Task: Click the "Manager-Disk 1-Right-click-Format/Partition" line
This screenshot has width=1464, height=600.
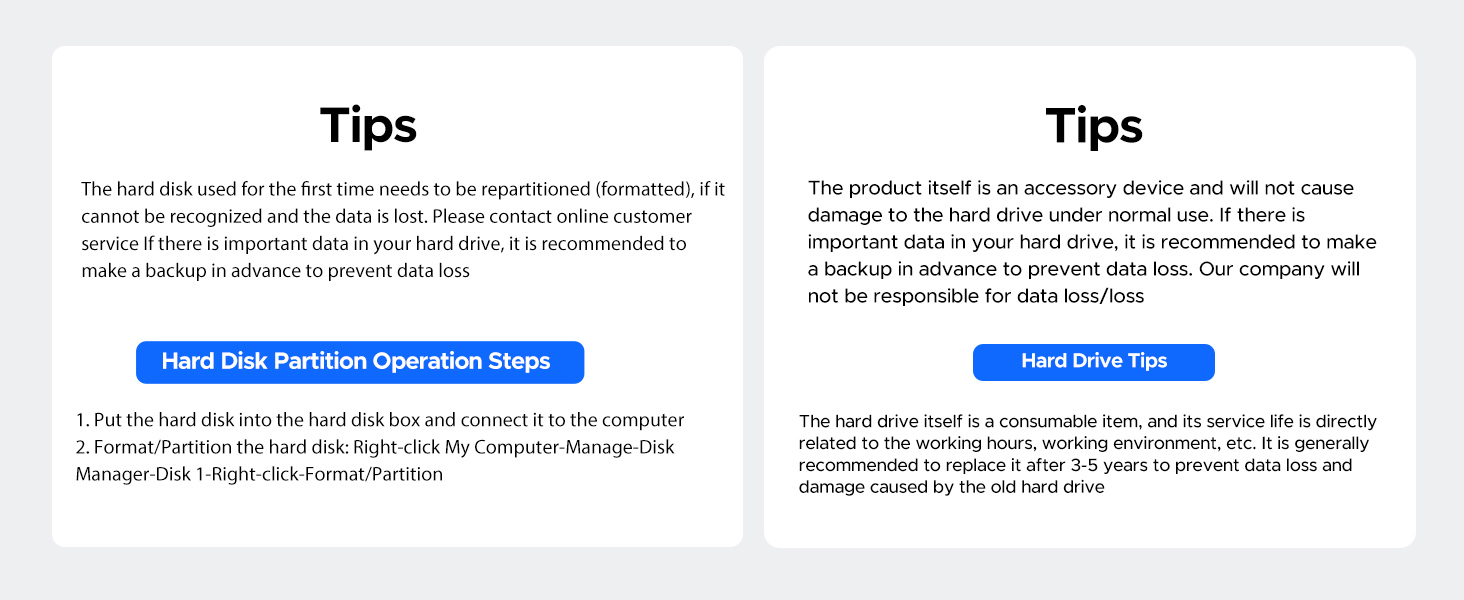Action: [259, 474]
